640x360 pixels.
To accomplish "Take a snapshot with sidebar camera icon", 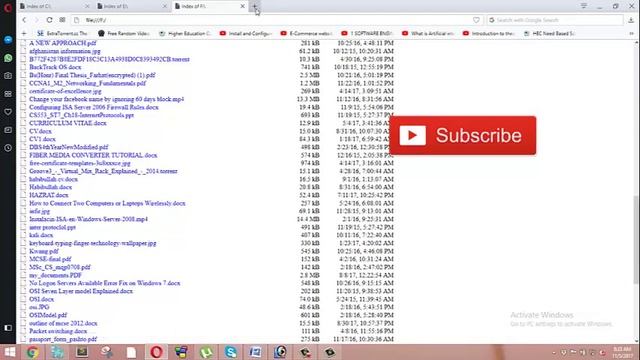I will 8,76.
